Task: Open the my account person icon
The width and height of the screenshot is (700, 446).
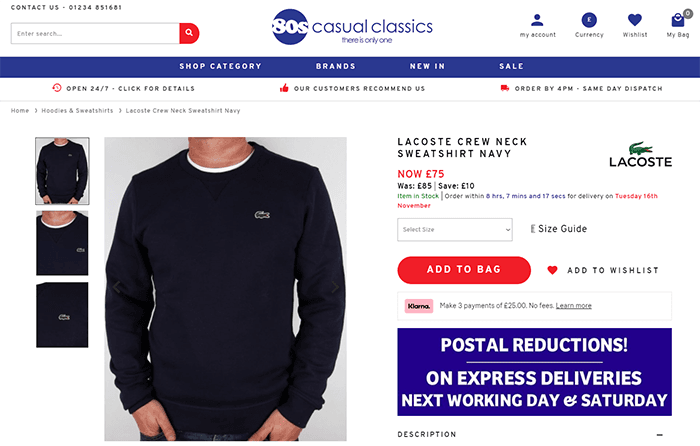Action: pos(537,20)
